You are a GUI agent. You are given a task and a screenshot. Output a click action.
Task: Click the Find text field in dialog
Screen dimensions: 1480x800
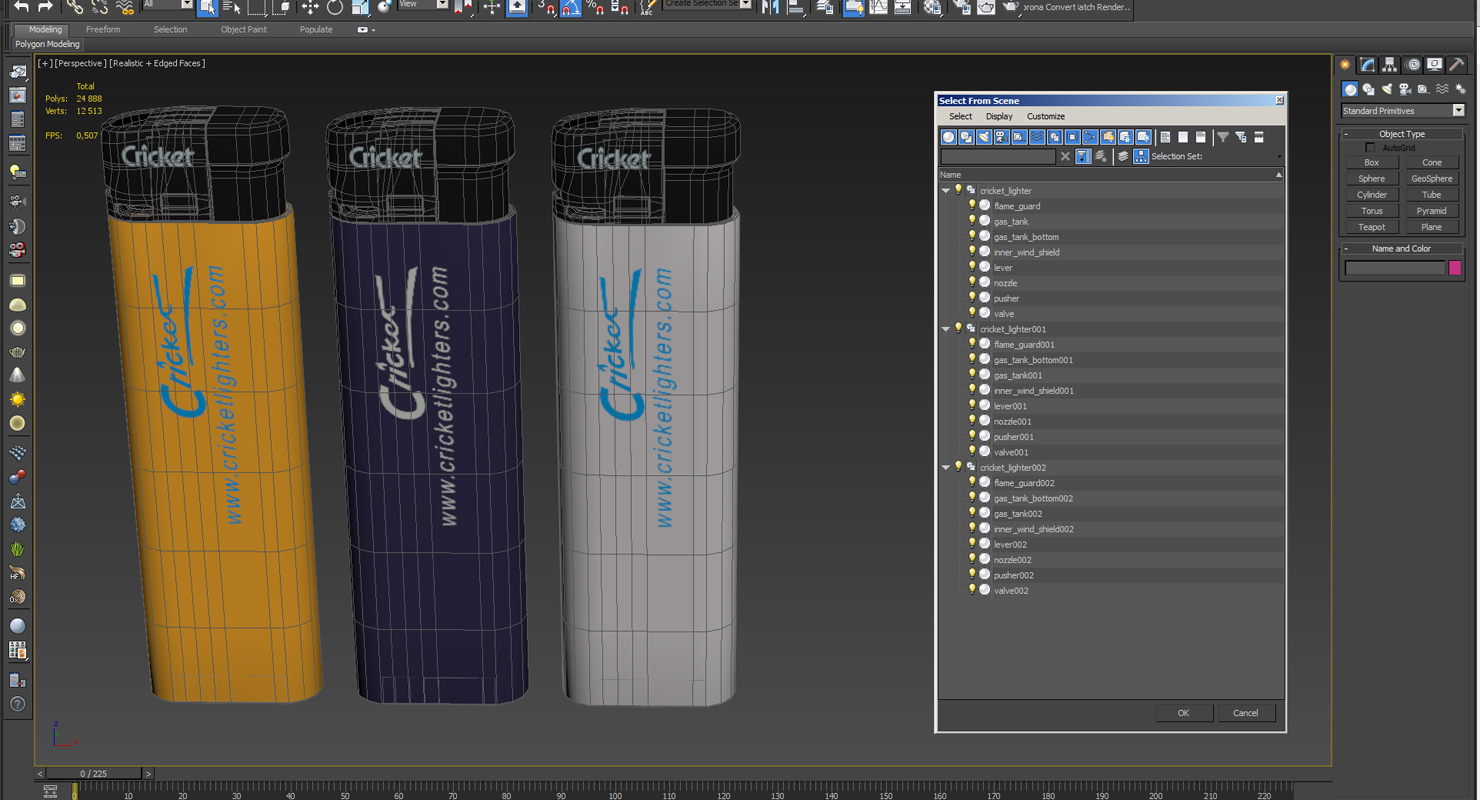[x=998, y=157]
